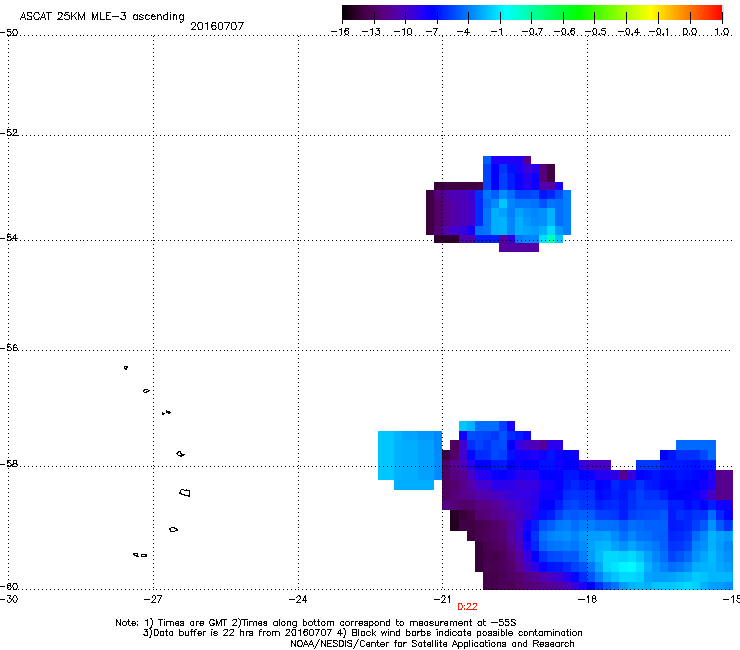Click the '-58' latitude axis label
The image size is (740, 650).
pyautogui.click(x=9, y=464)
